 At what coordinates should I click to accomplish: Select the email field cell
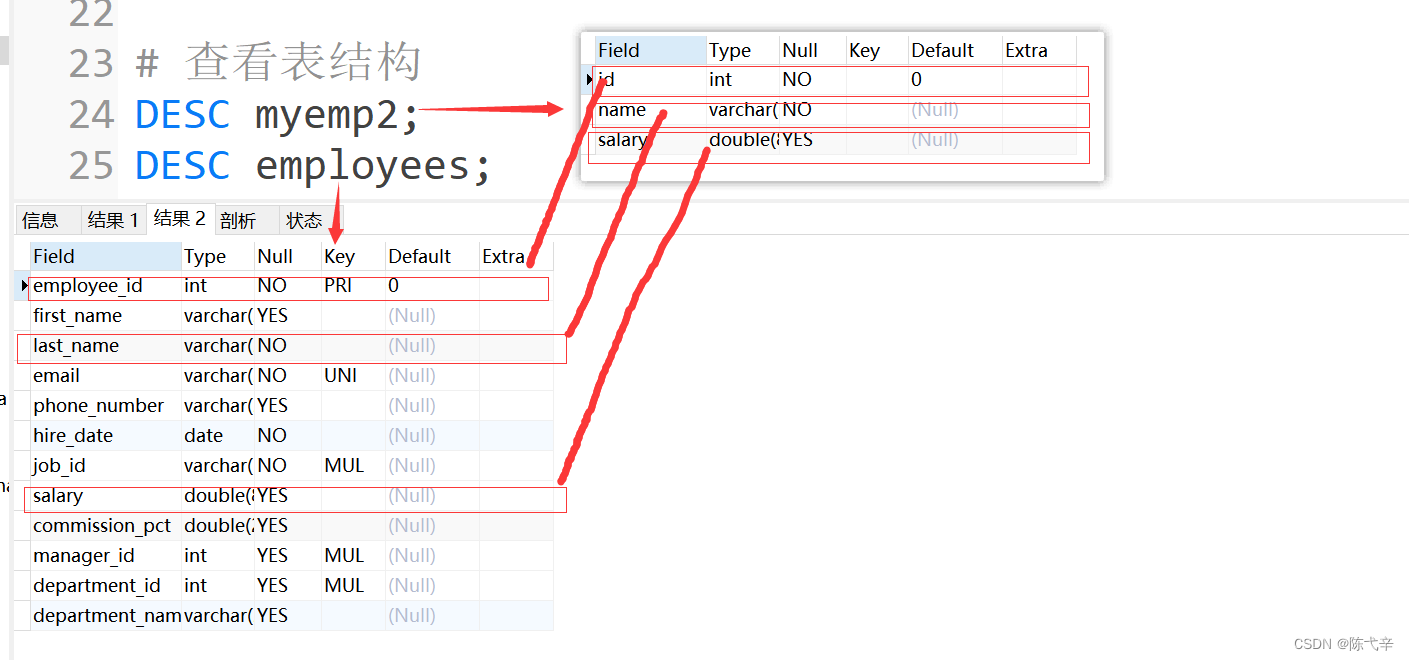pyautogui.click(x=106, y=376)
